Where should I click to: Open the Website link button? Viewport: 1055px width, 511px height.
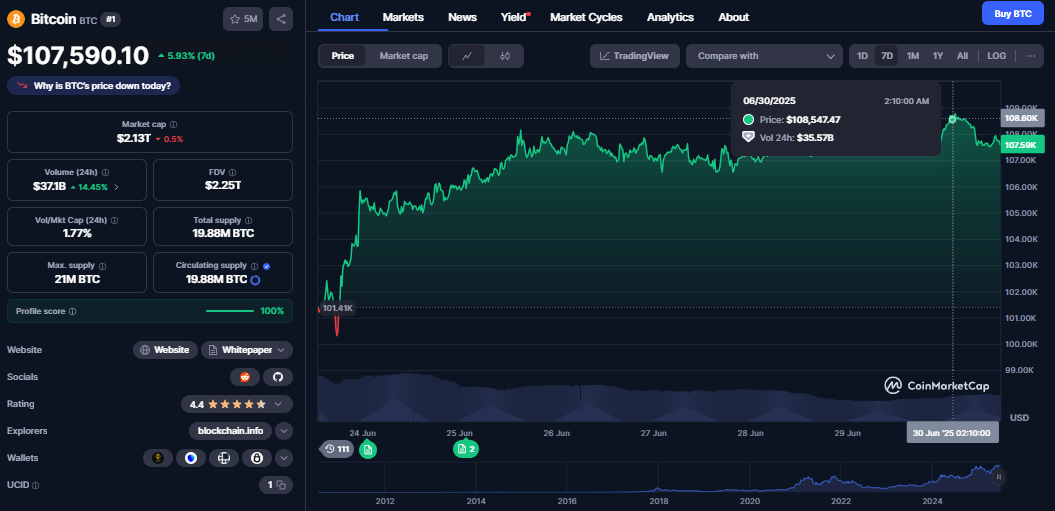pos(166,350)
